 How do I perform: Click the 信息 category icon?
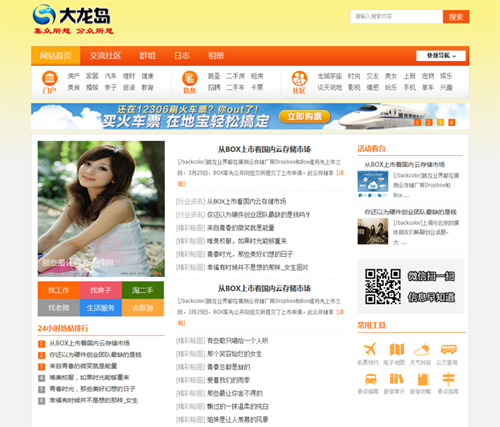click(x=190, y=79)
